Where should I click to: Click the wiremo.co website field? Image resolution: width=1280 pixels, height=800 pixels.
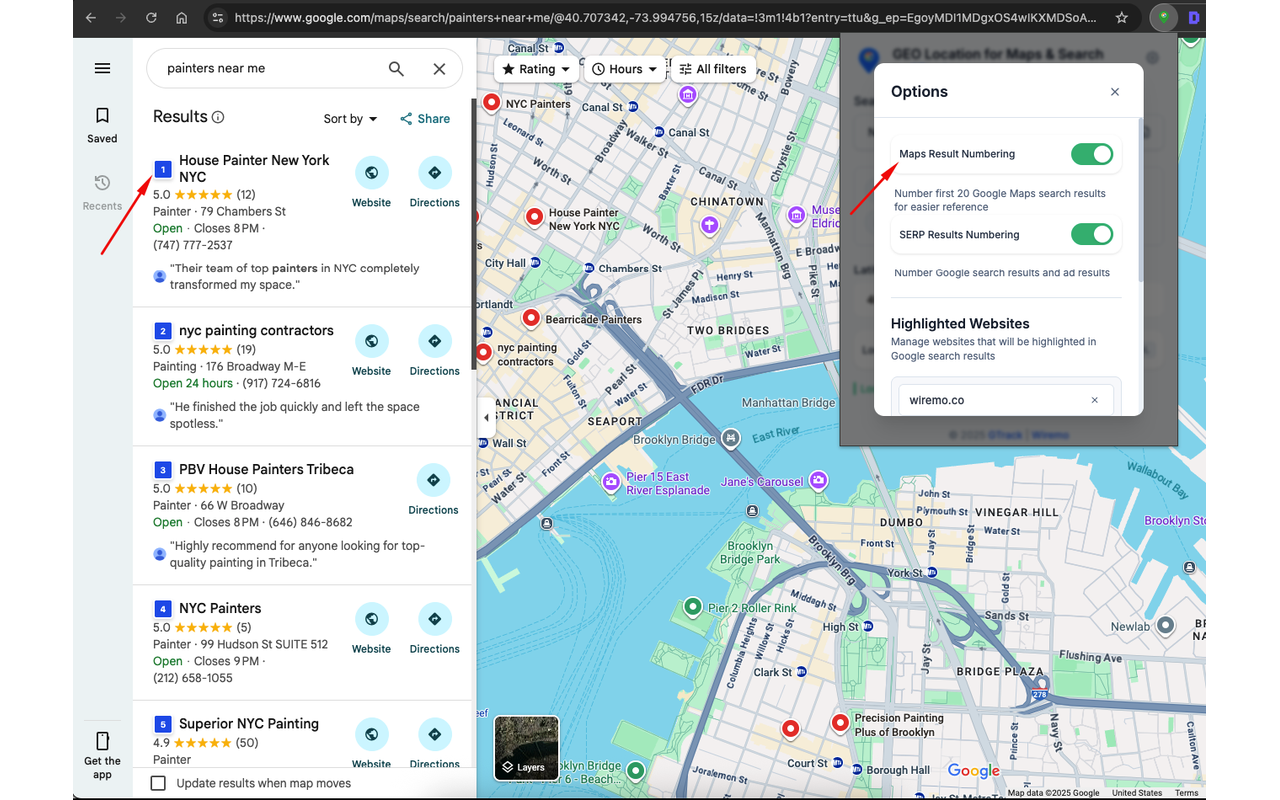point(1006,400)
